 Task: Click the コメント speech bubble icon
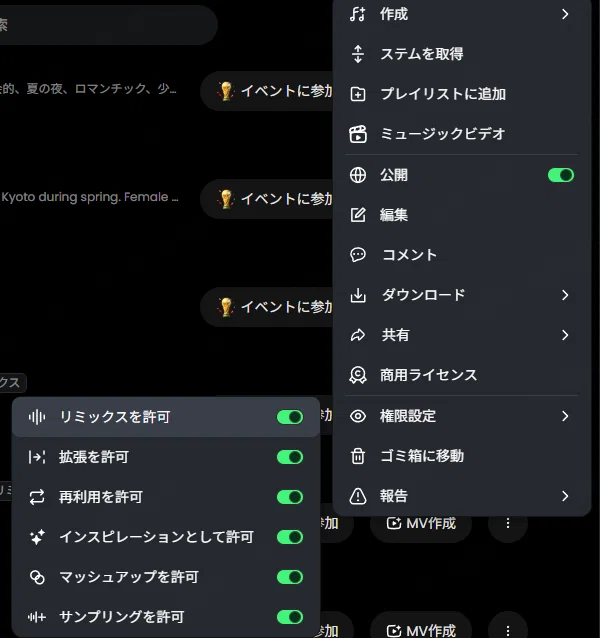tap(358, 255)
